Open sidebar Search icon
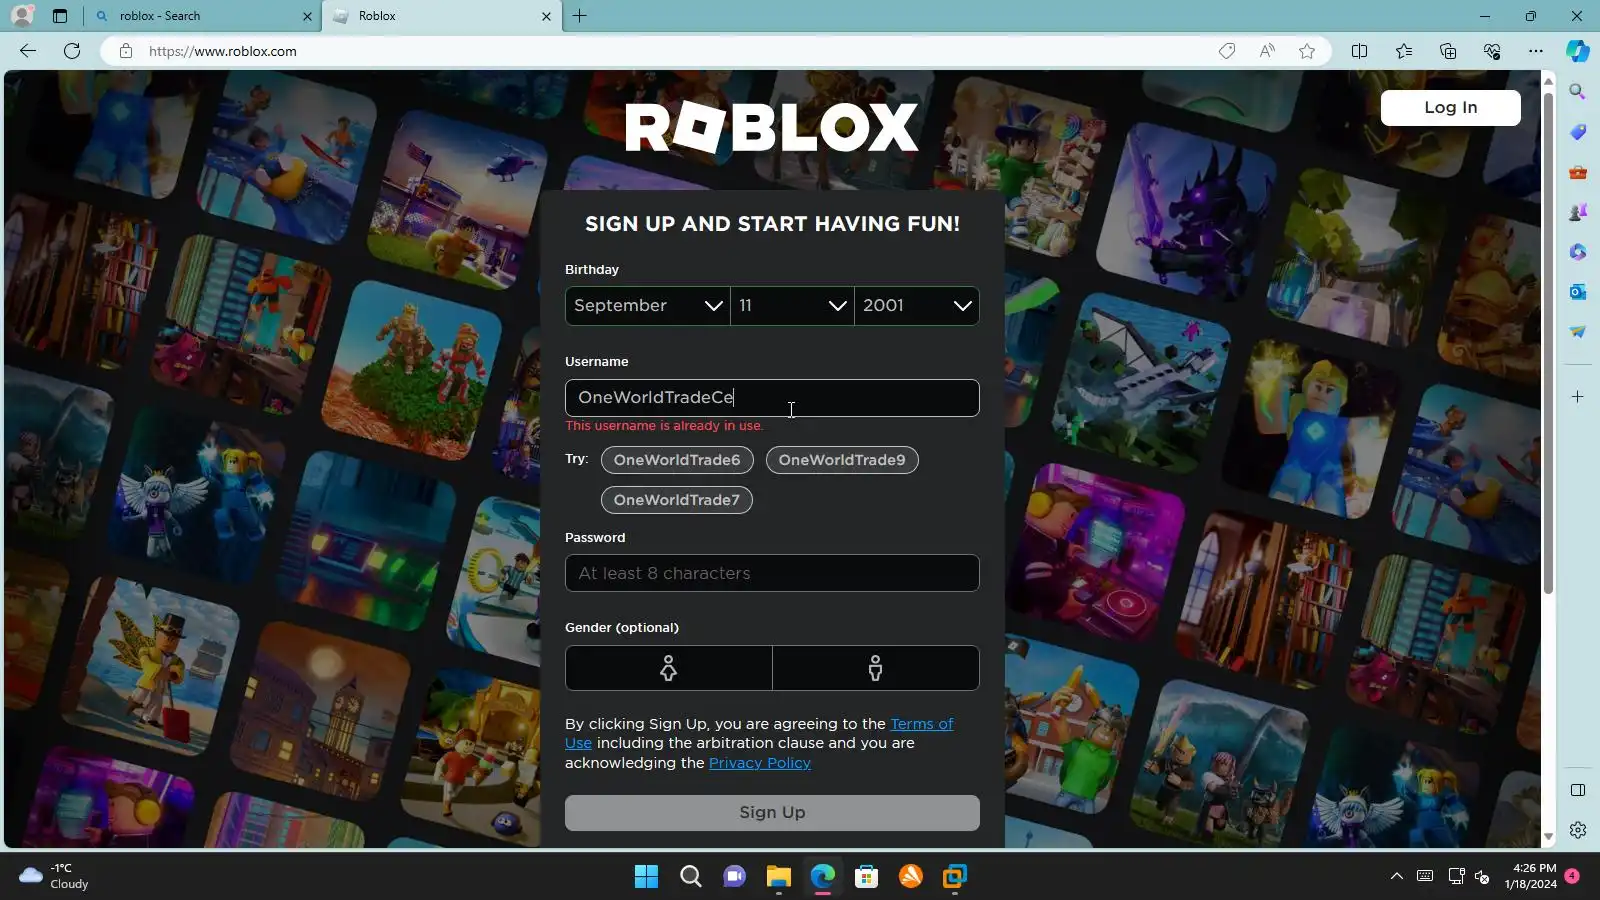 [x=1578, y=92]
